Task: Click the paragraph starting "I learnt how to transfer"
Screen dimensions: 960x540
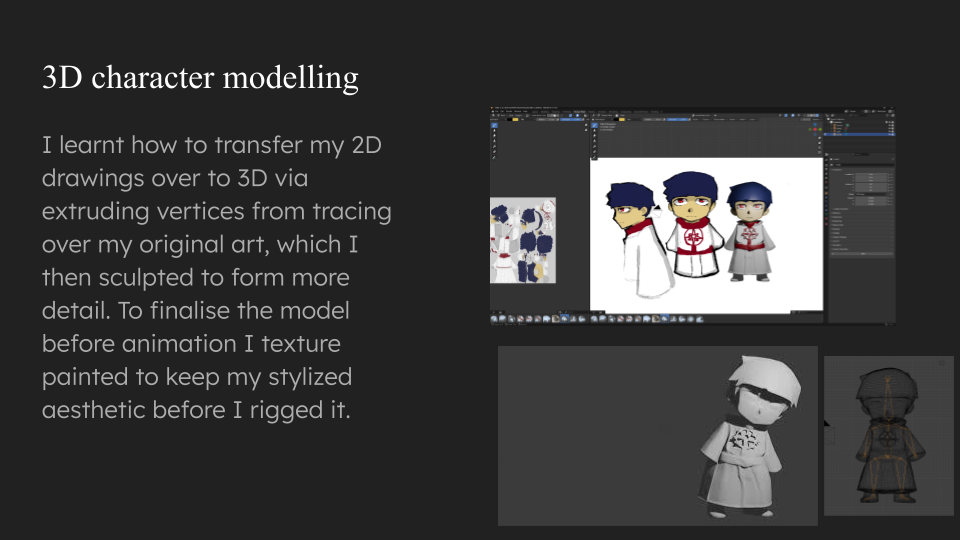Action: (x=217, y=277)
